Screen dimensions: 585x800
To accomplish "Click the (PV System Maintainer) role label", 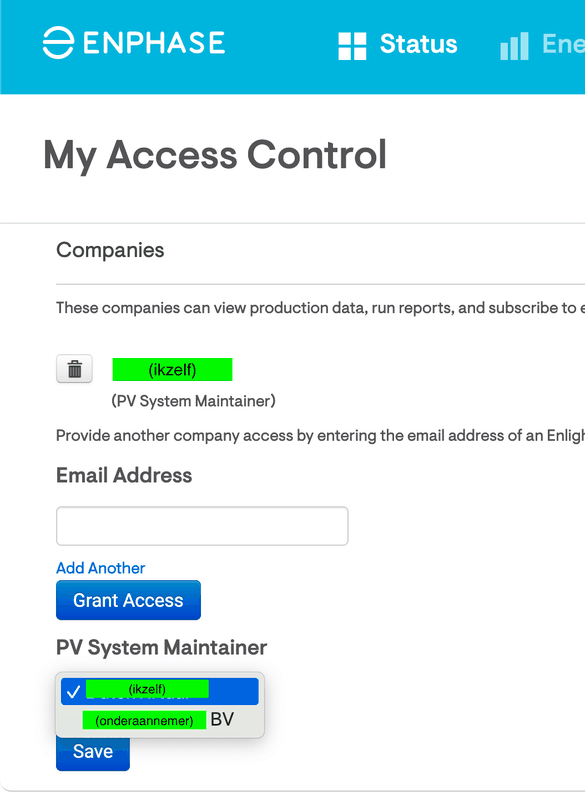I will (193, 401).
